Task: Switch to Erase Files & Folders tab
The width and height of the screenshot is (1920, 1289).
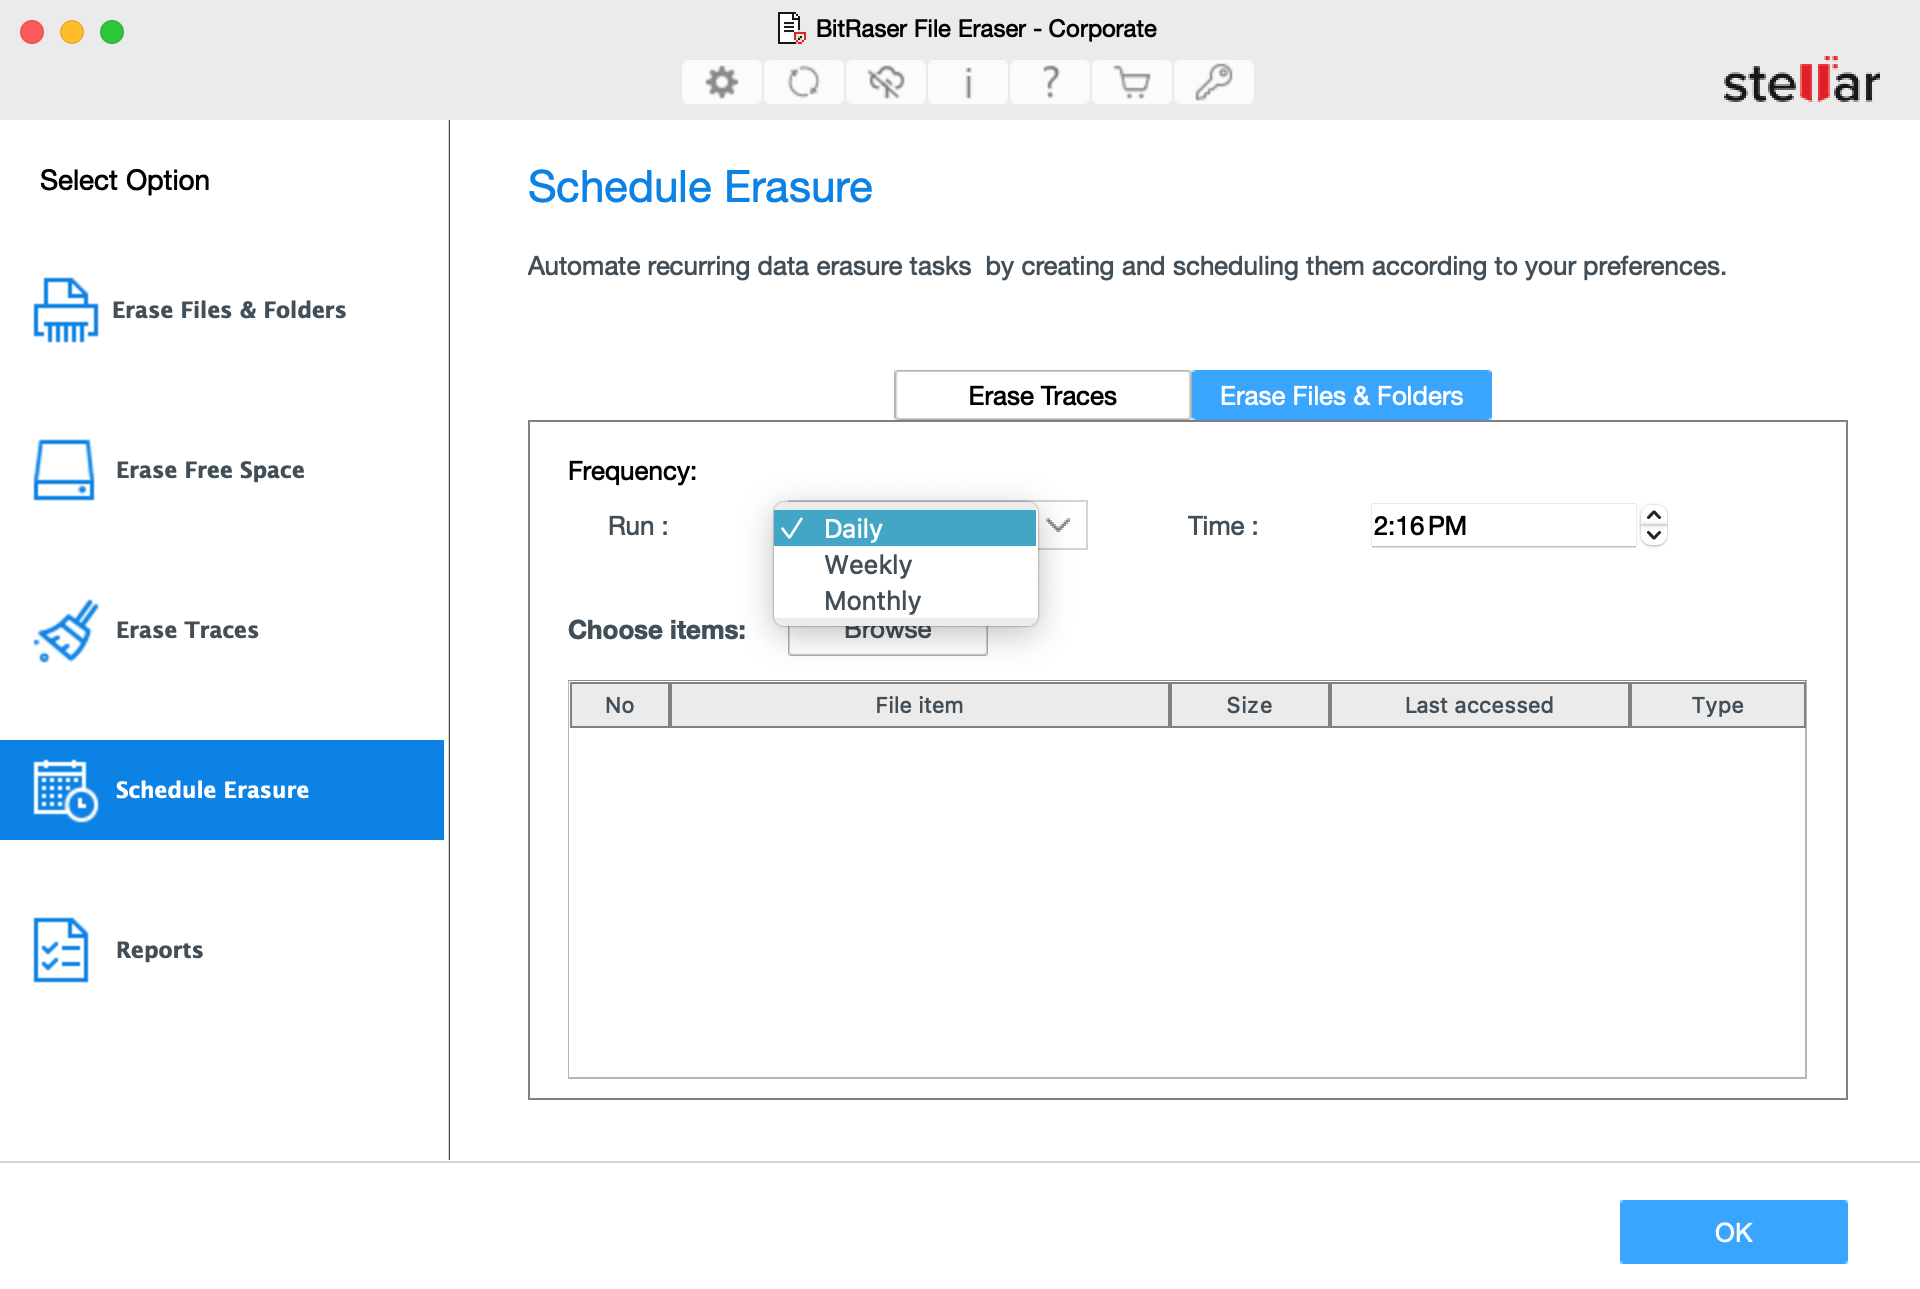Action: point(1341,396)
